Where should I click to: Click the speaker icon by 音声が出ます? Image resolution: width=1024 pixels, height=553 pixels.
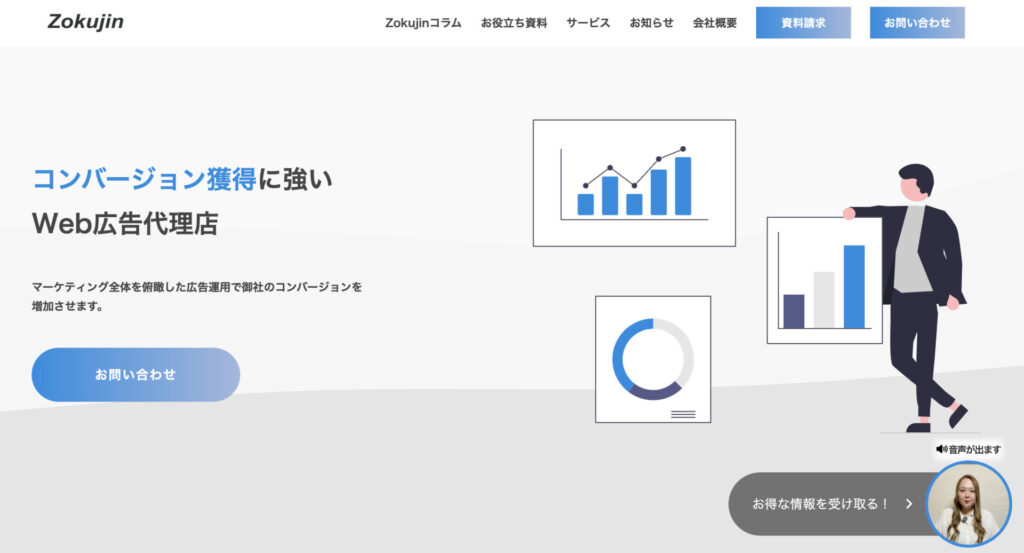(941, 450)
